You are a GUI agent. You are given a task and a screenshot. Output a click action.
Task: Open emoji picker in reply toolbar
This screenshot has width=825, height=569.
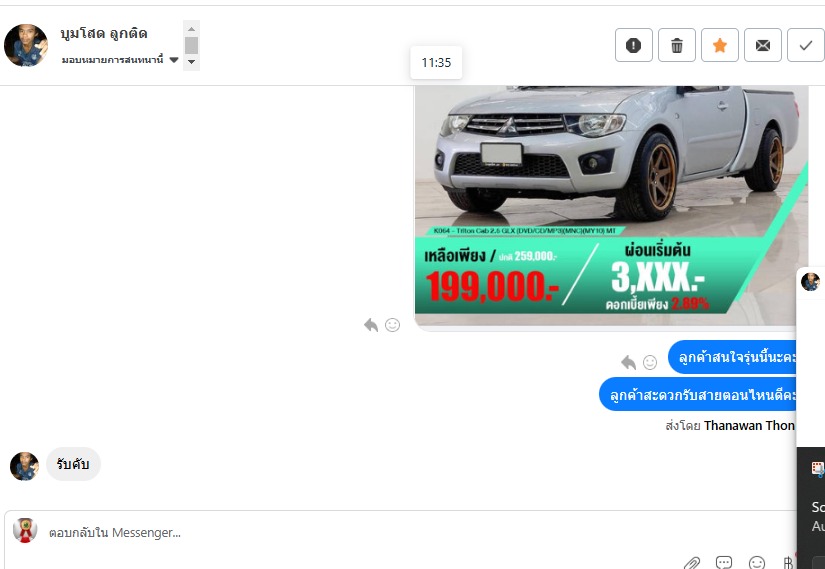[x=757, y=563]
